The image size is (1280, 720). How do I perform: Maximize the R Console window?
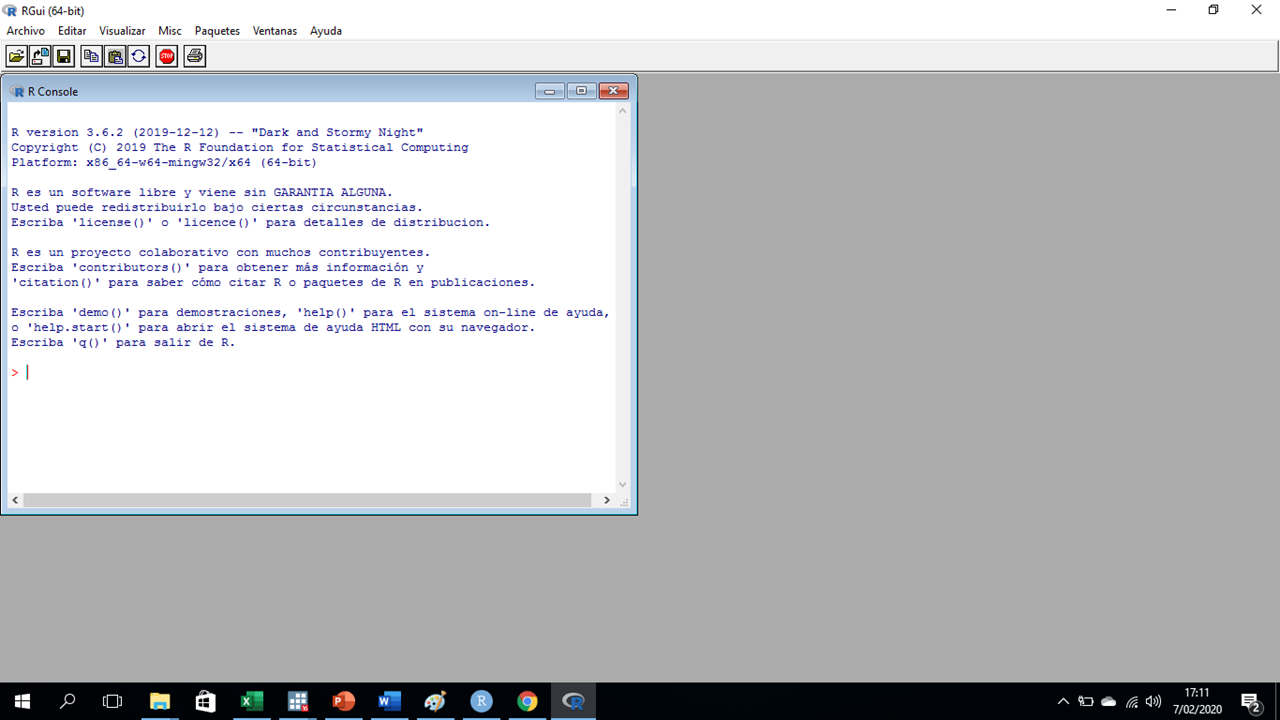pos(581,91)
